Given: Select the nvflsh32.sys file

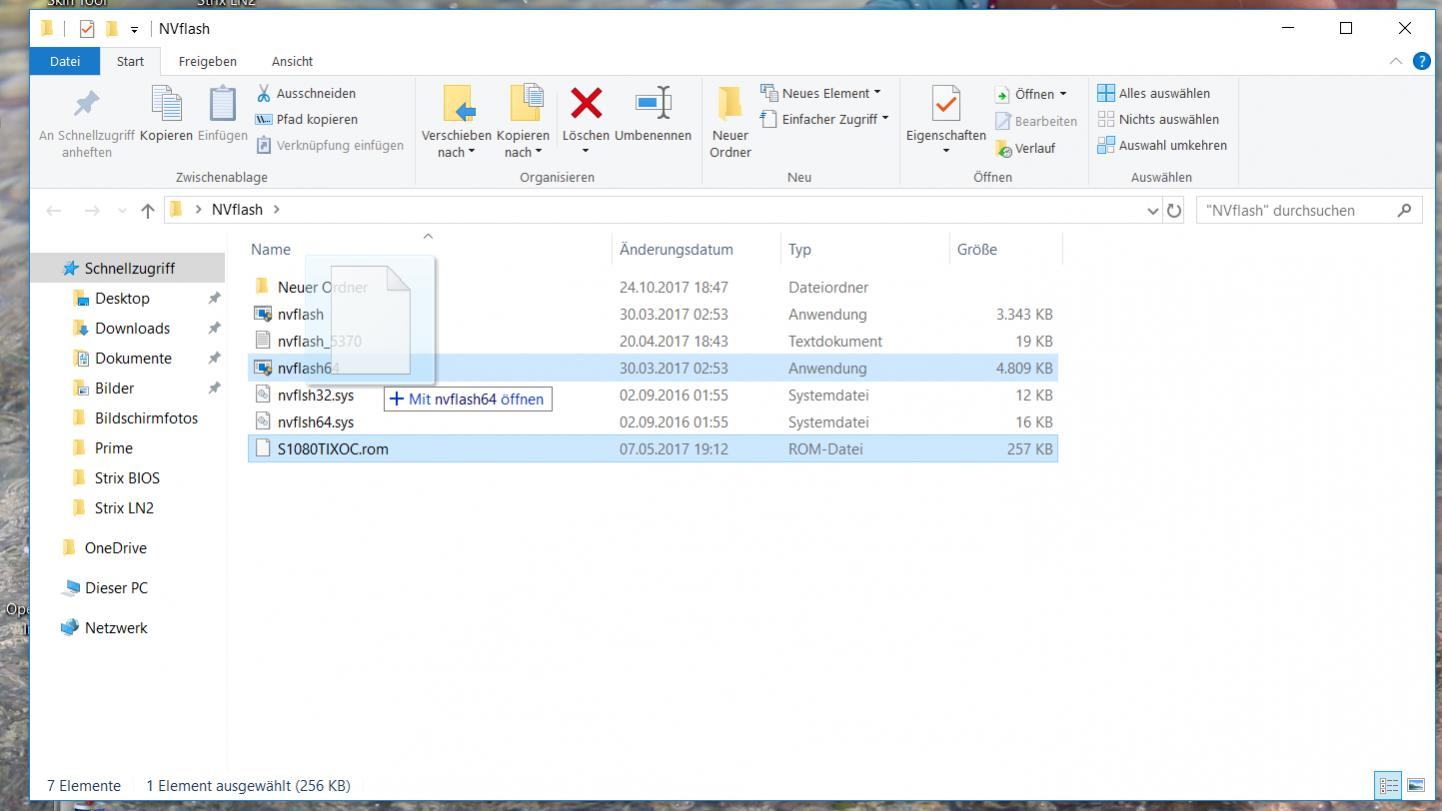Looking at the screenshot, I should (652, 395).
